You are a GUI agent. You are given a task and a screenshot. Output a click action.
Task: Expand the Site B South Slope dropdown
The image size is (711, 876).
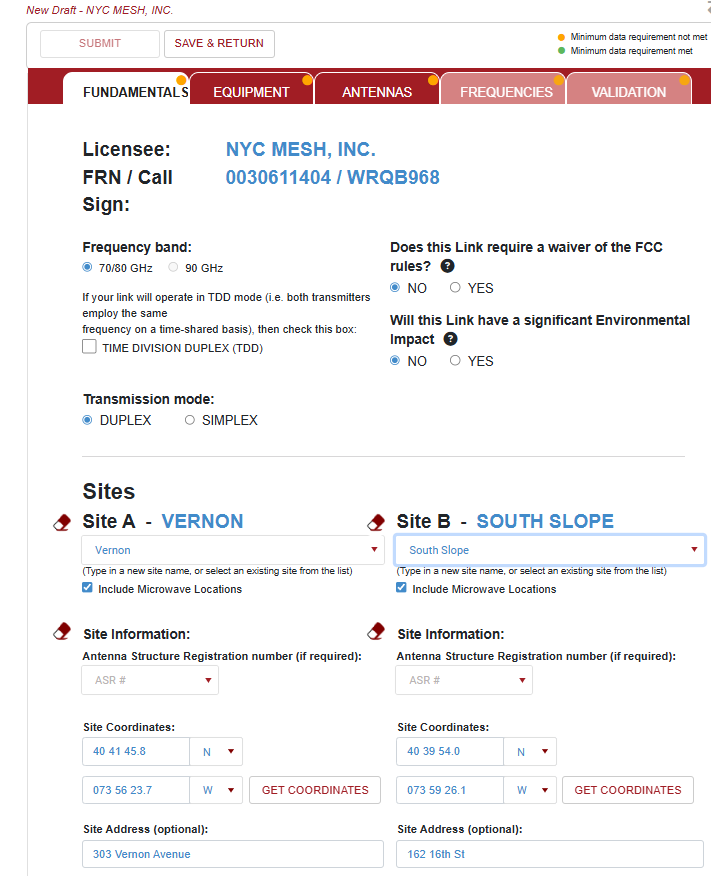pyautogui.click(x=694, y=550)
